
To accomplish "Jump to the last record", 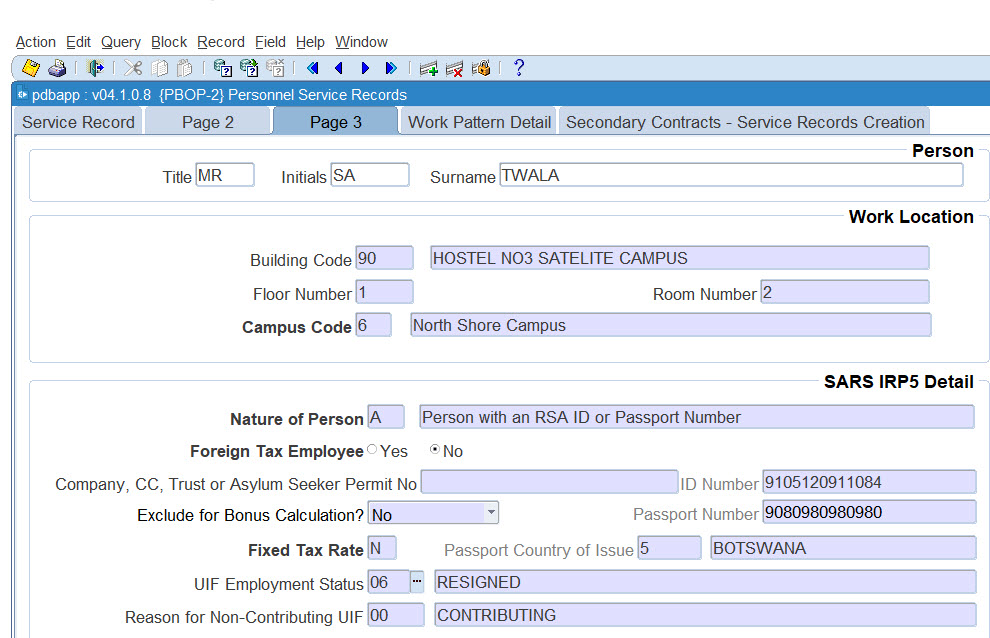I will point(391,68).
